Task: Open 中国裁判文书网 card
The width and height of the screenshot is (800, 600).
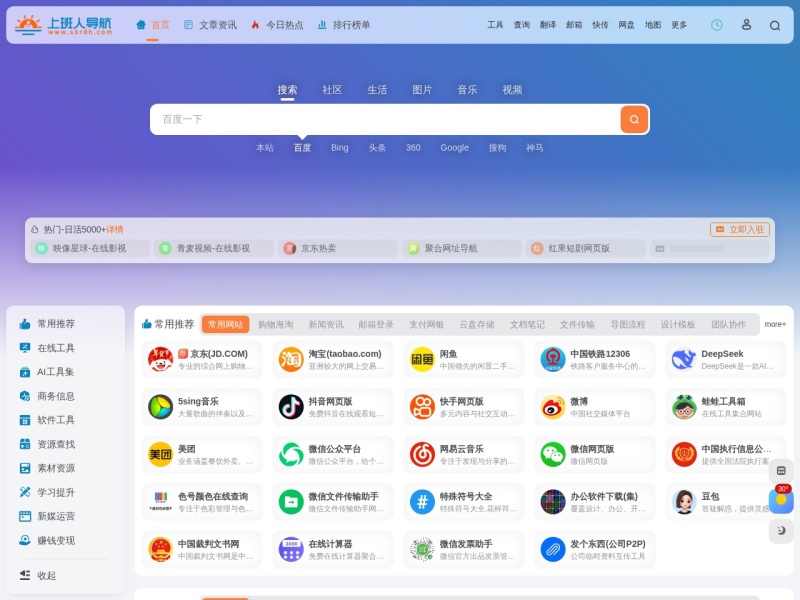Action: pos(202,549)
